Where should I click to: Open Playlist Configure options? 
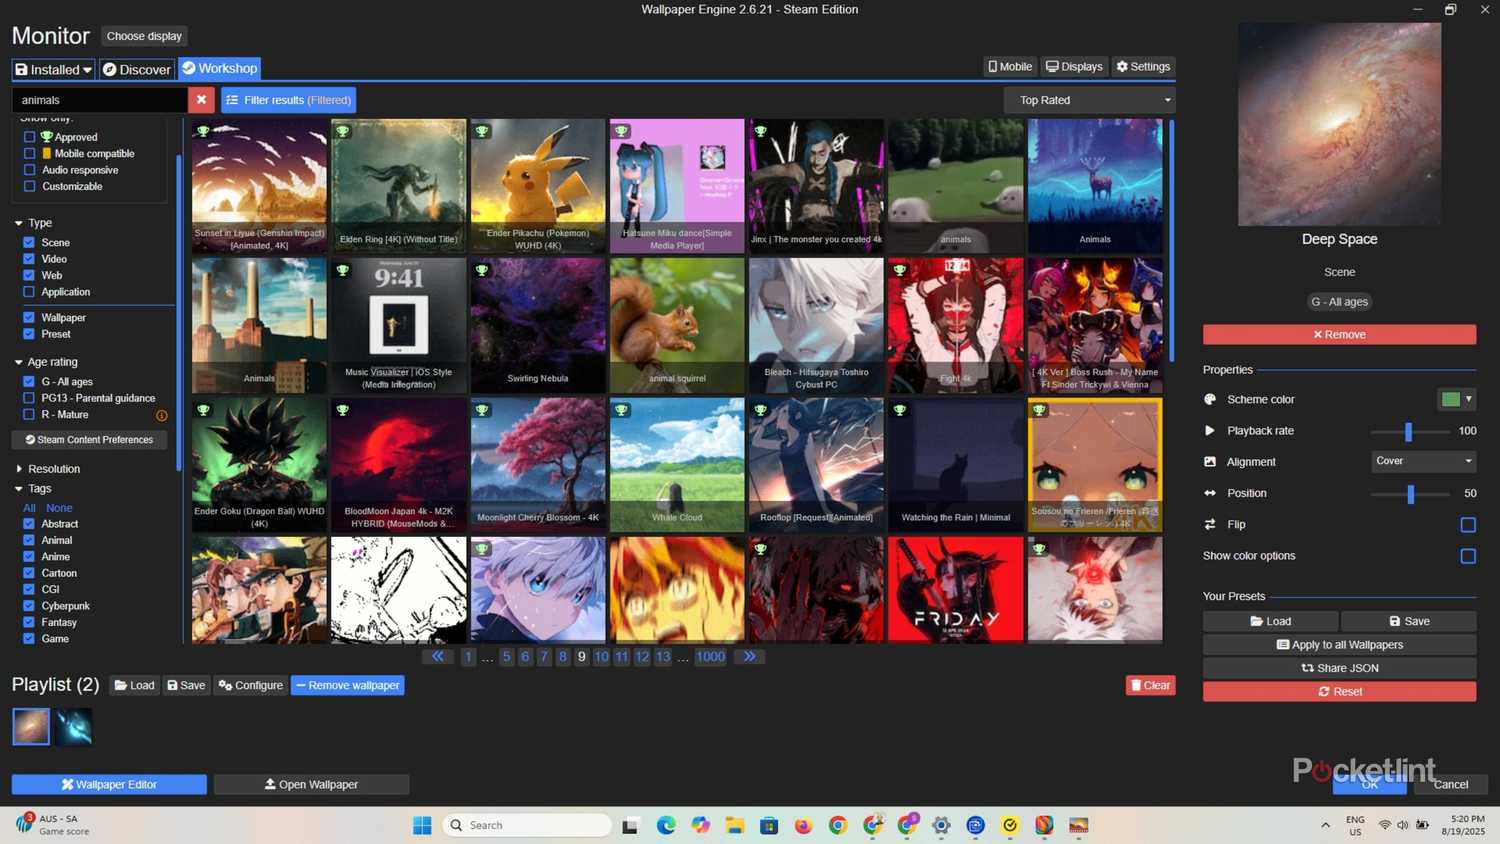coord(250,685)
